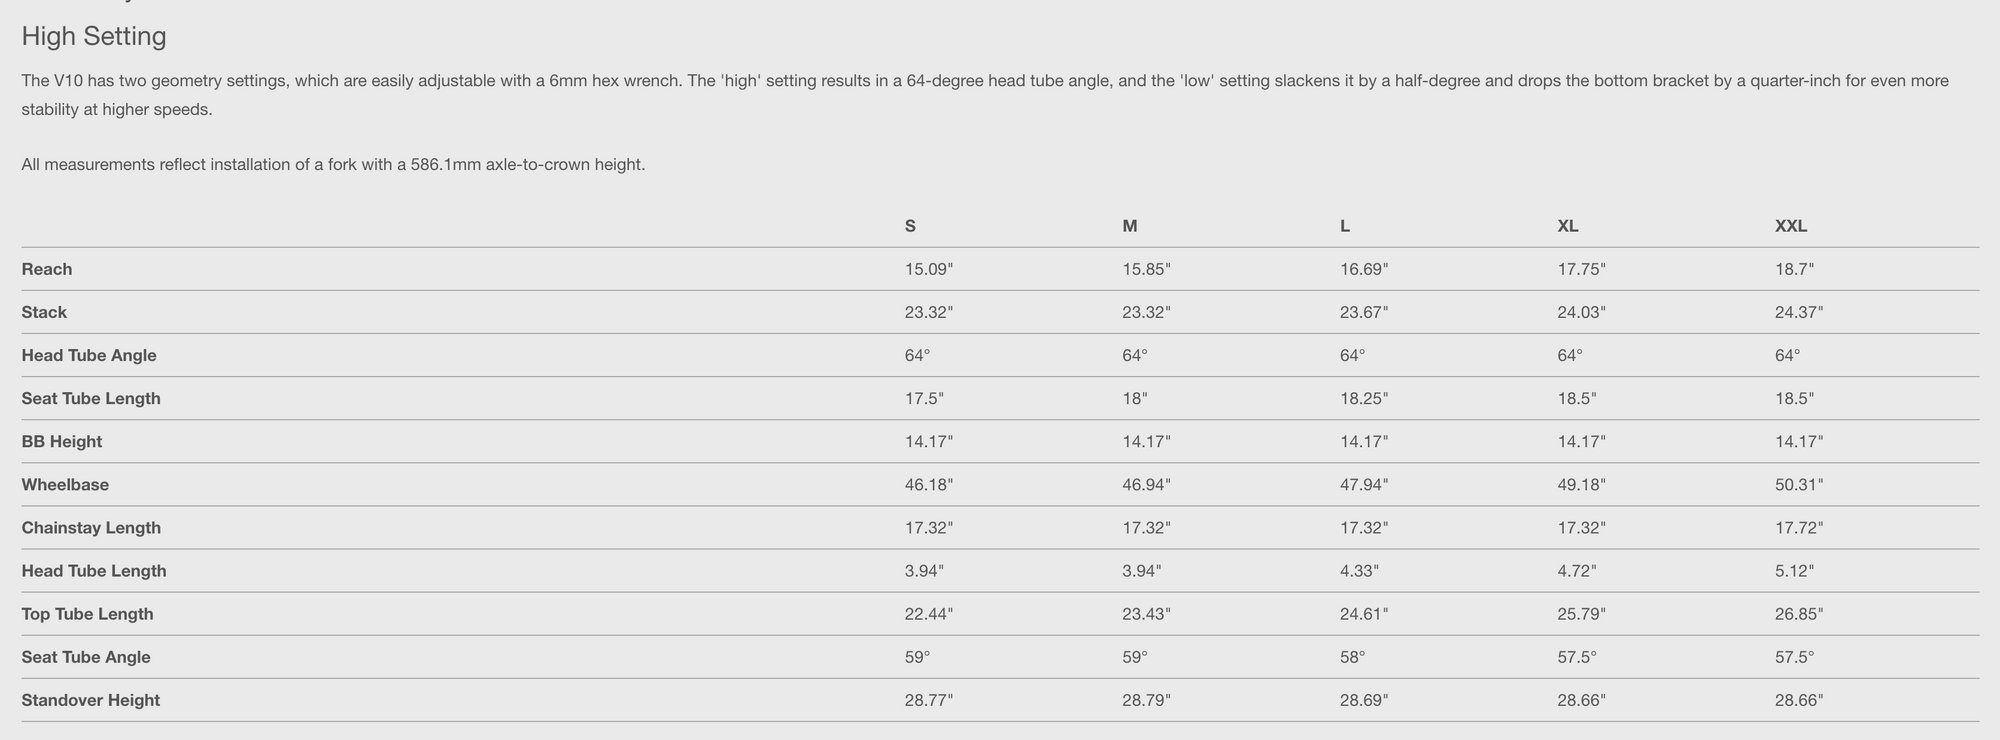Click the Wheelbase row label

tap(65, 485)
